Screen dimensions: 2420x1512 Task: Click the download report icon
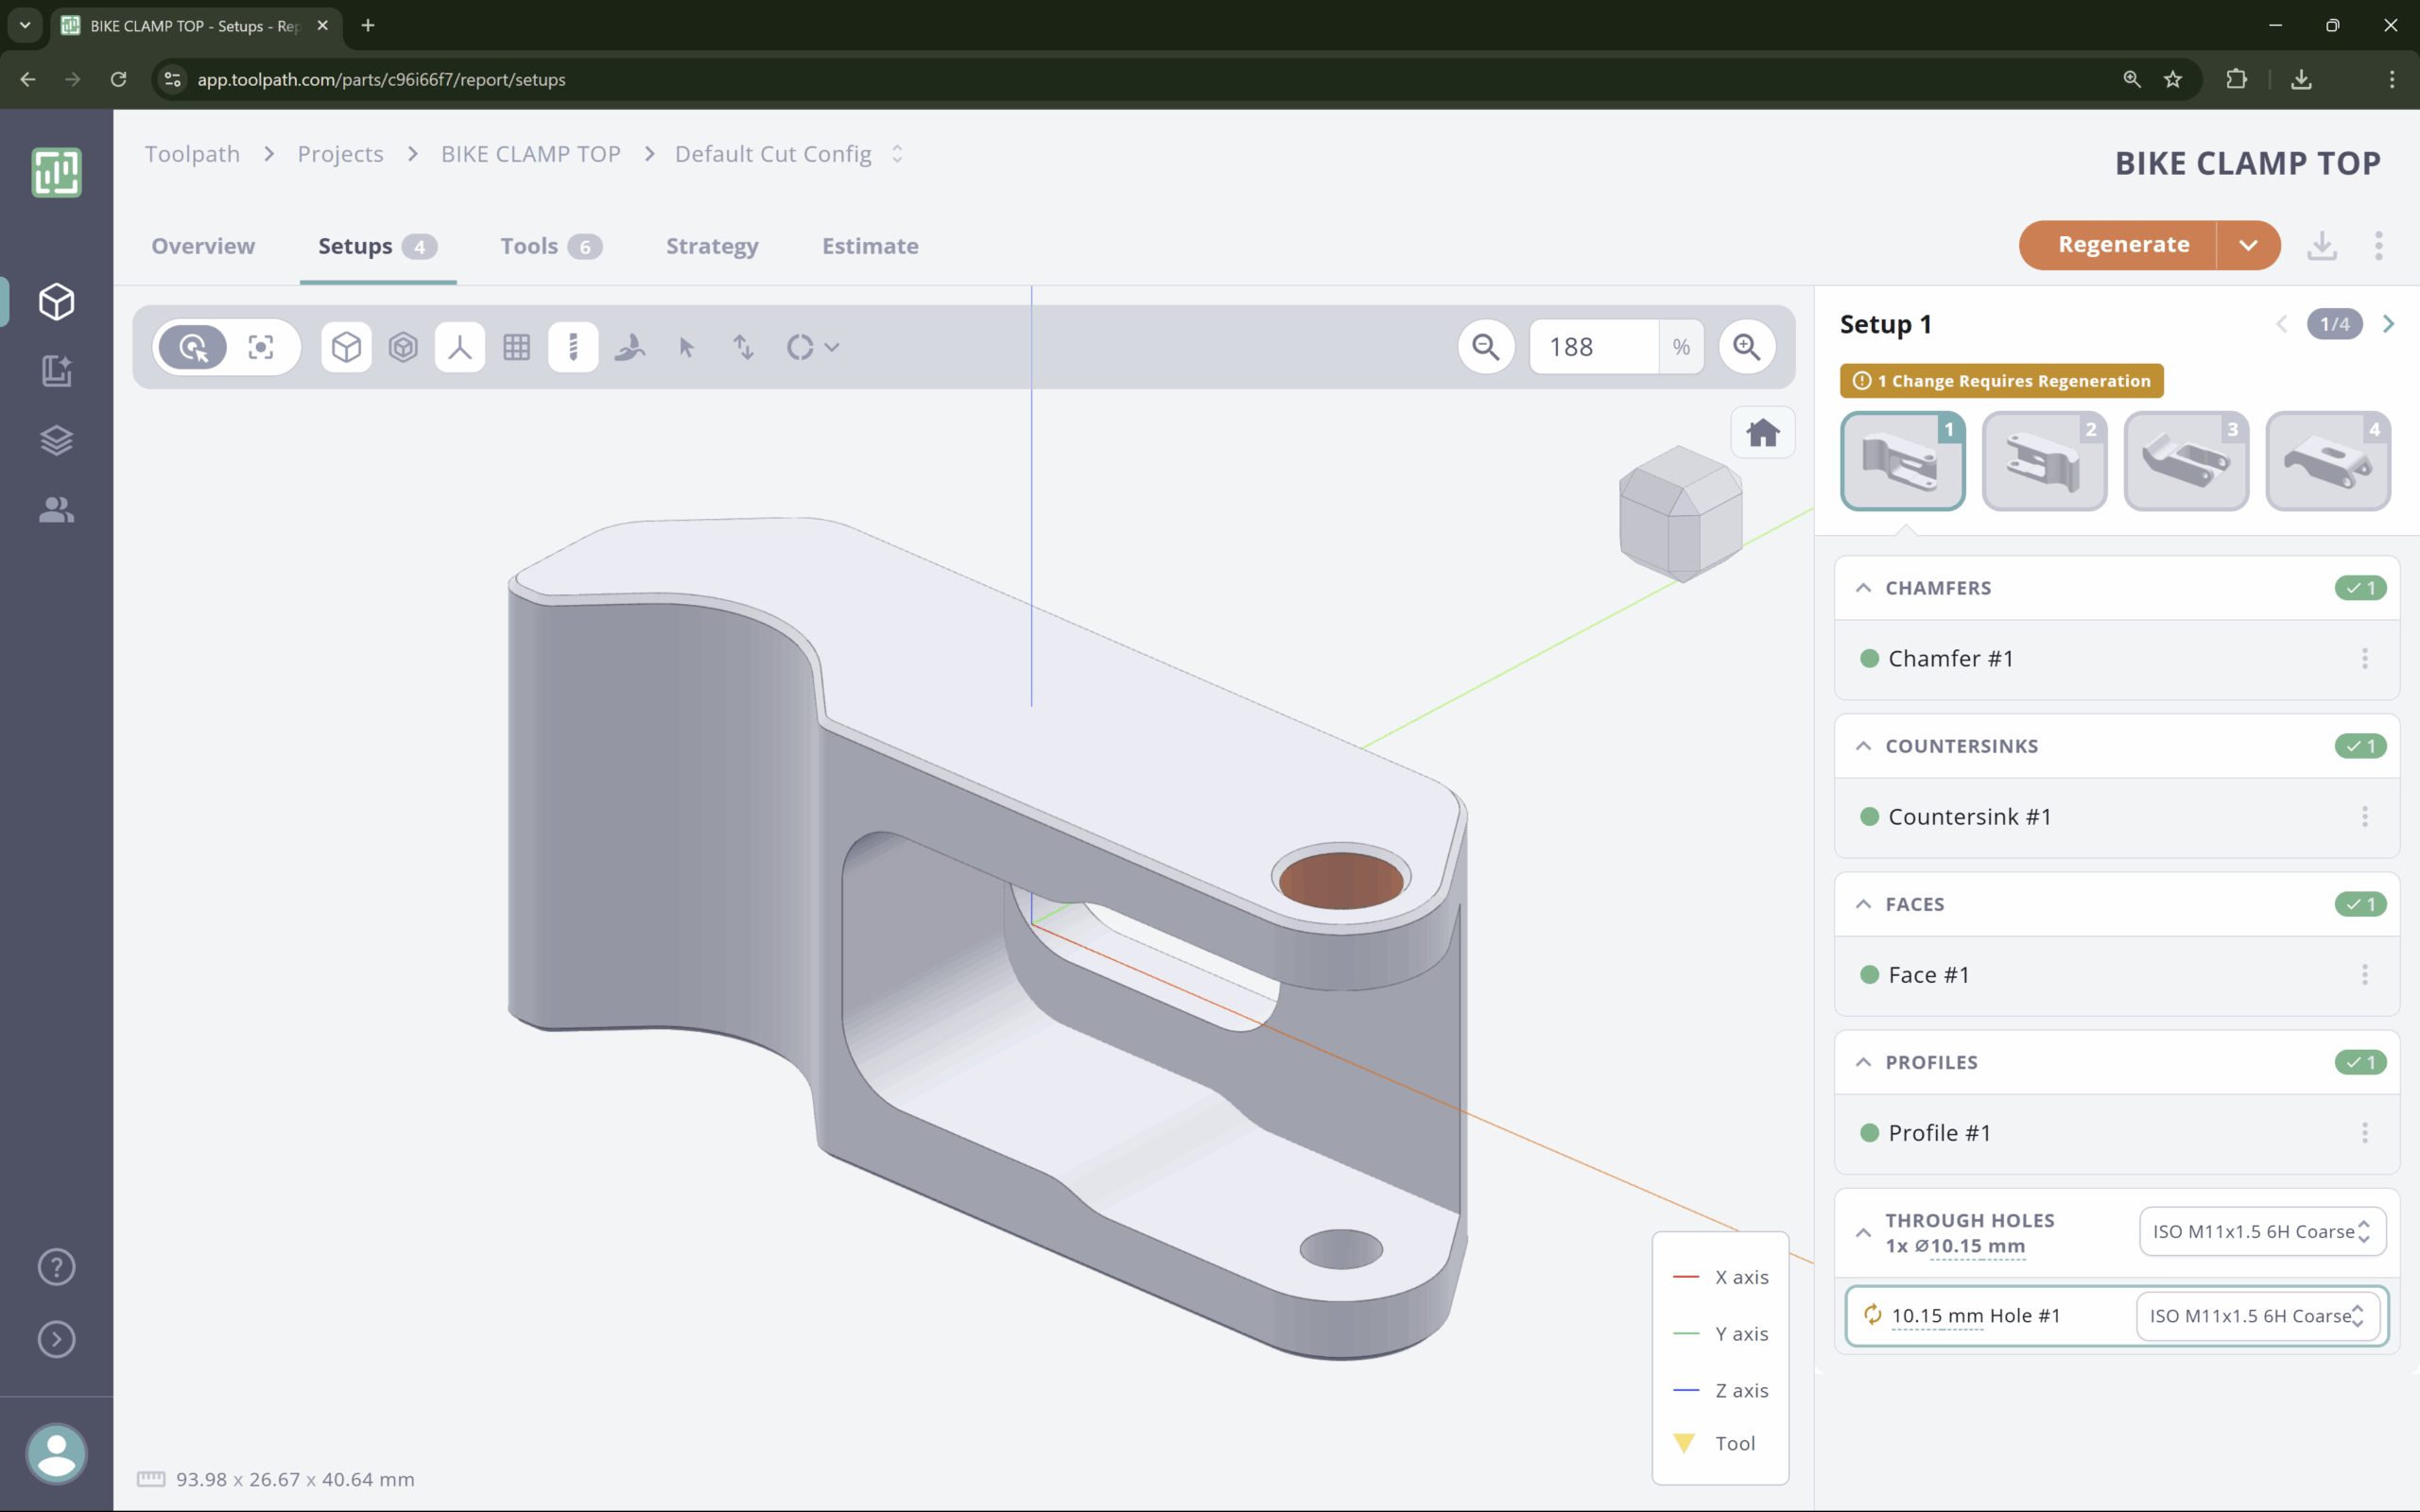[2321, 245]
